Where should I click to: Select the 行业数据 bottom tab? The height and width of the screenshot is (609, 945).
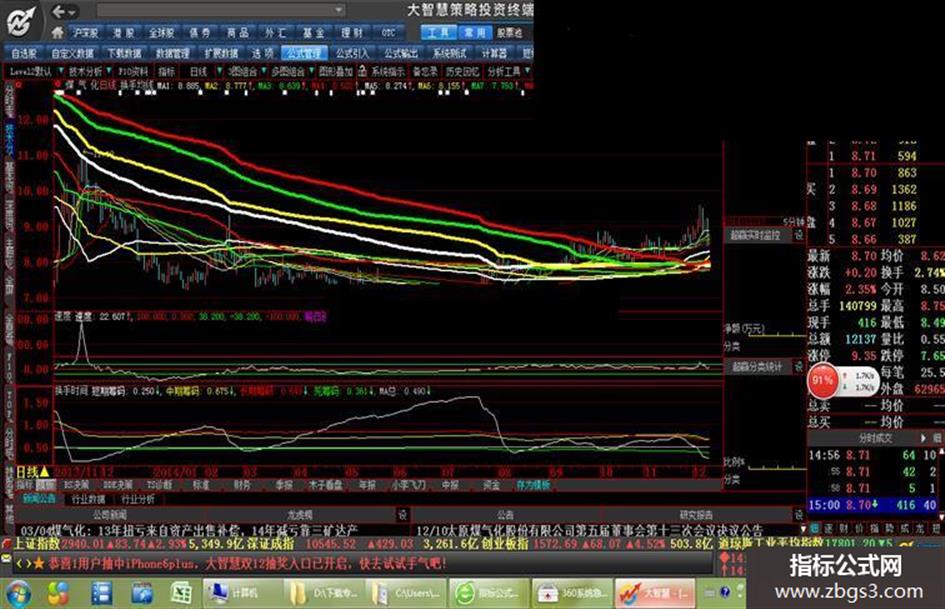click(89, 499)
